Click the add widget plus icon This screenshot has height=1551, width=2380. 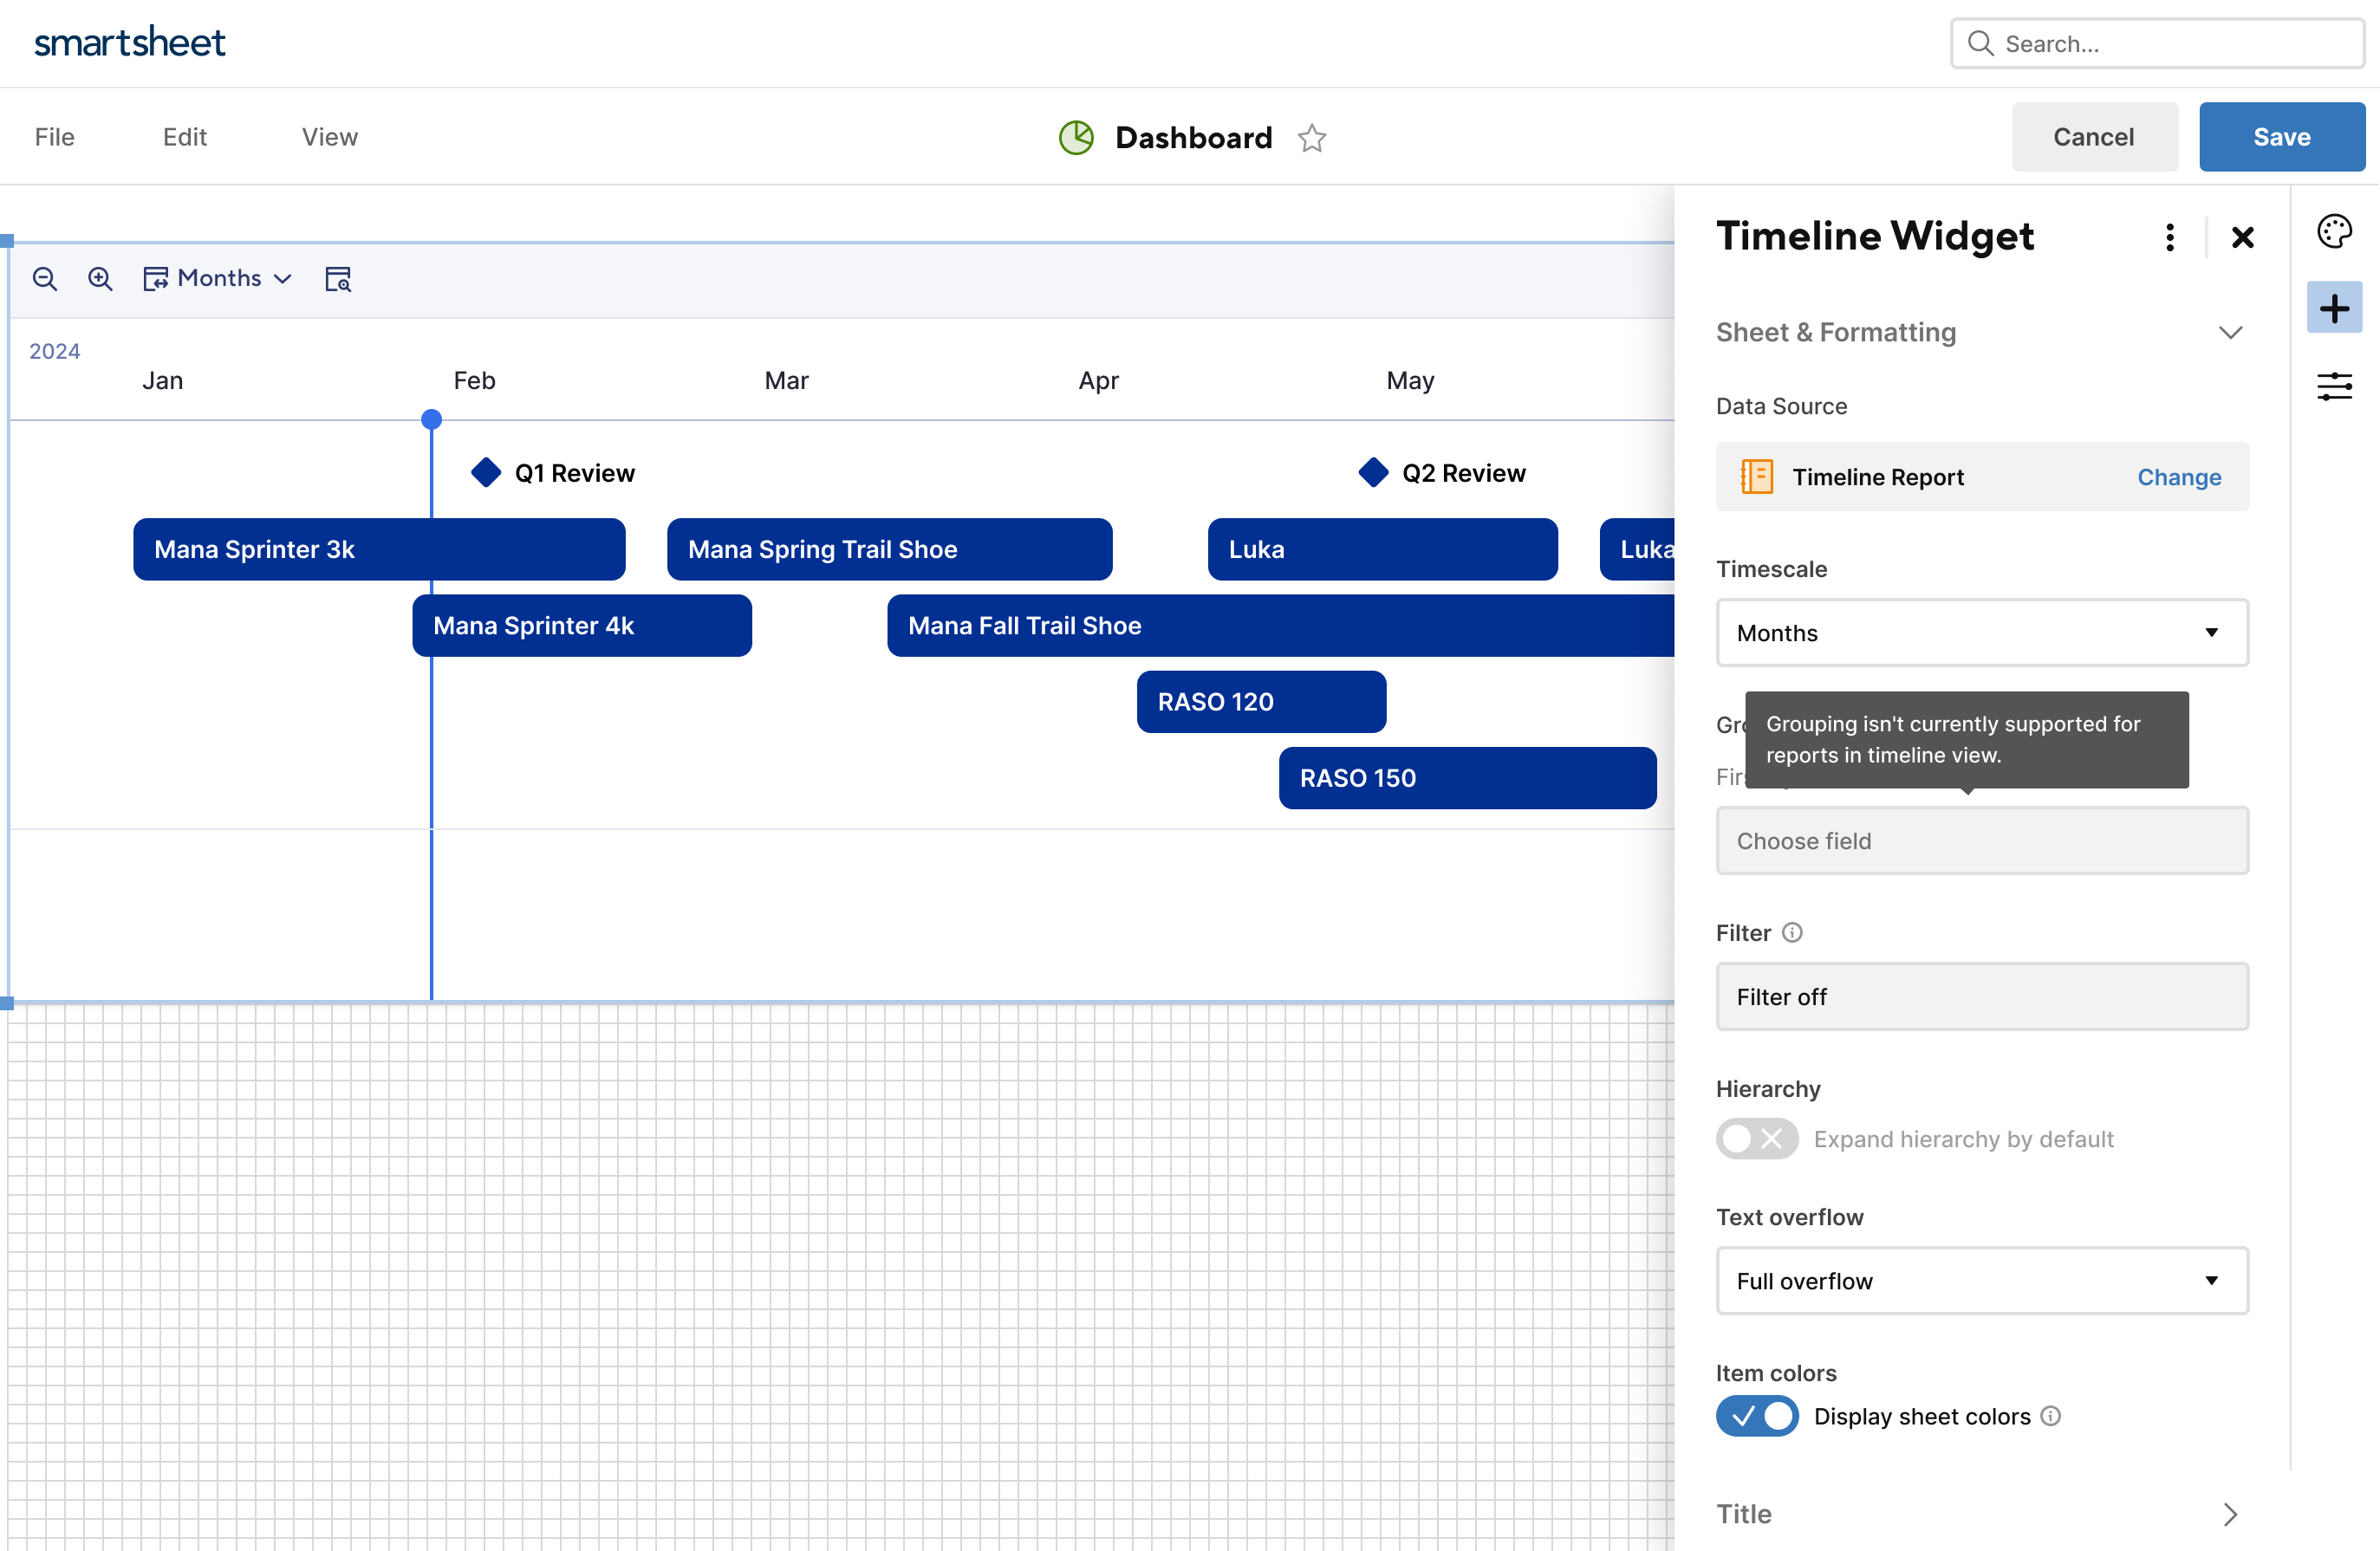click(2335, 308)
